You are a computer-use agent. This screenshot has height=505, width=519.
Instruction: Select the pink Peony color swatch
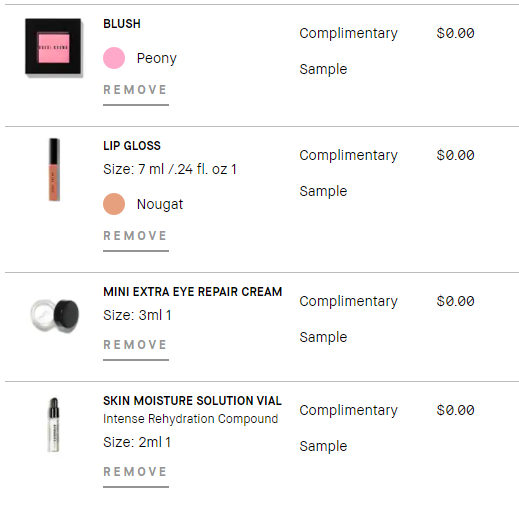tap(114, 58)
